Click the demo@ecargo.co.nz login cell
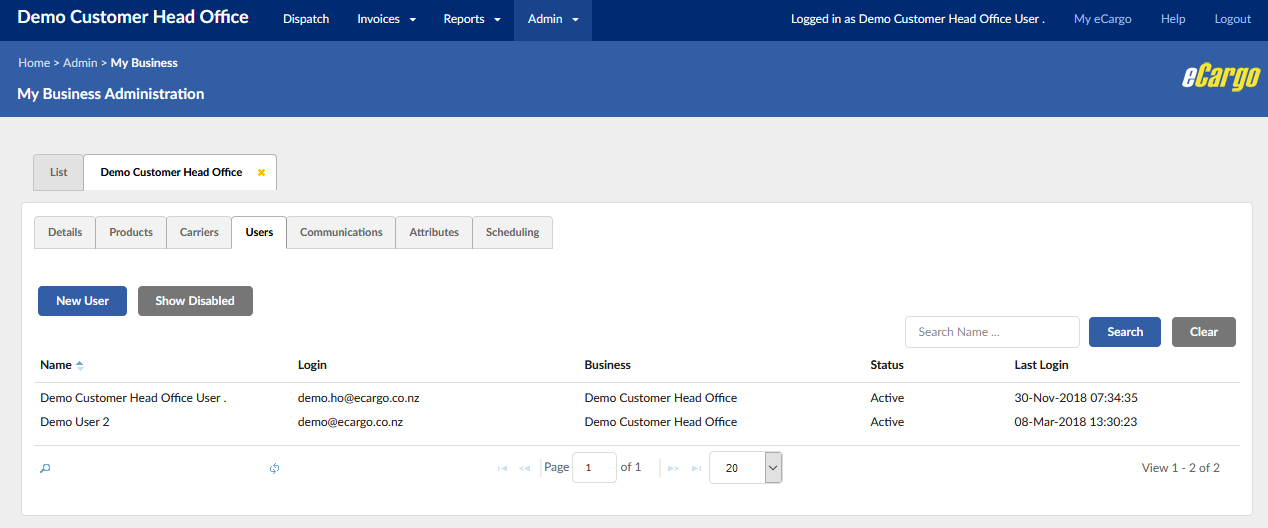Viewport: 1268px width, 528px height. click(350, 422)
